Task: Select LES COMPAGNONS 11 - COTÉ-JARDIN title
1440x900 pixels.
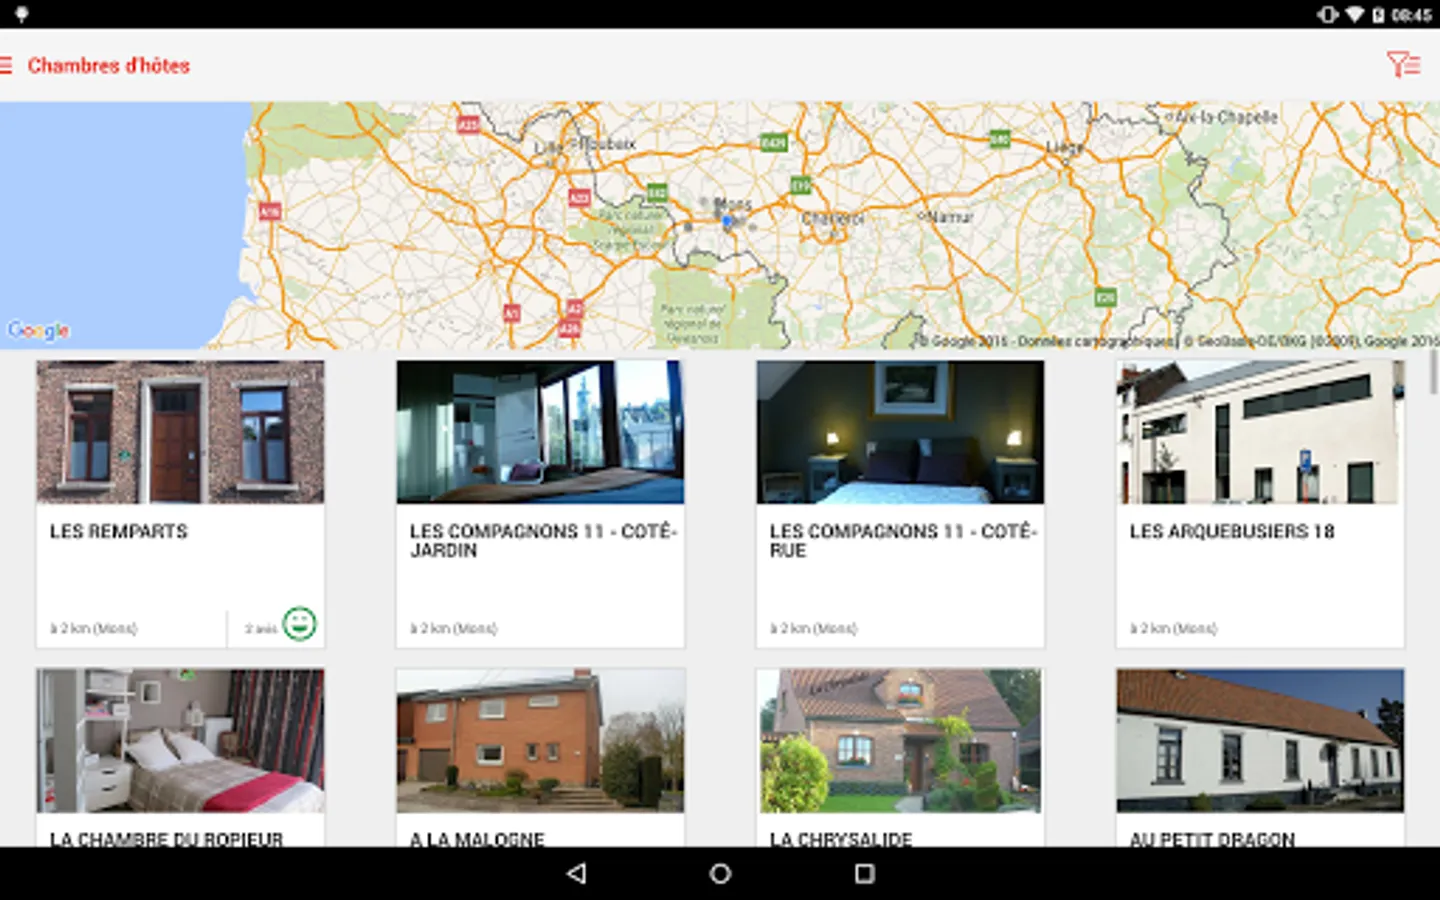Action: point(543,540)
